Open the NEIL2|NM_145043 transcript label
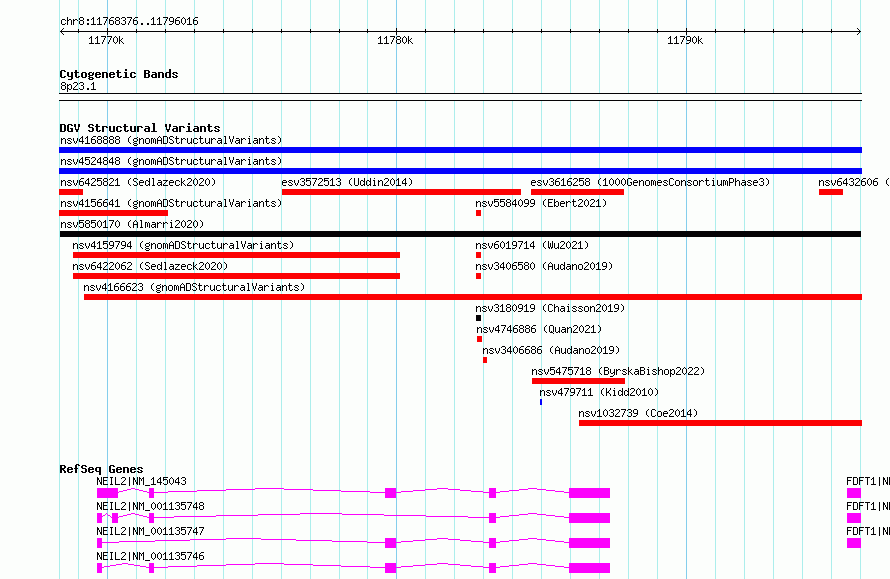 tap(141, 481)
